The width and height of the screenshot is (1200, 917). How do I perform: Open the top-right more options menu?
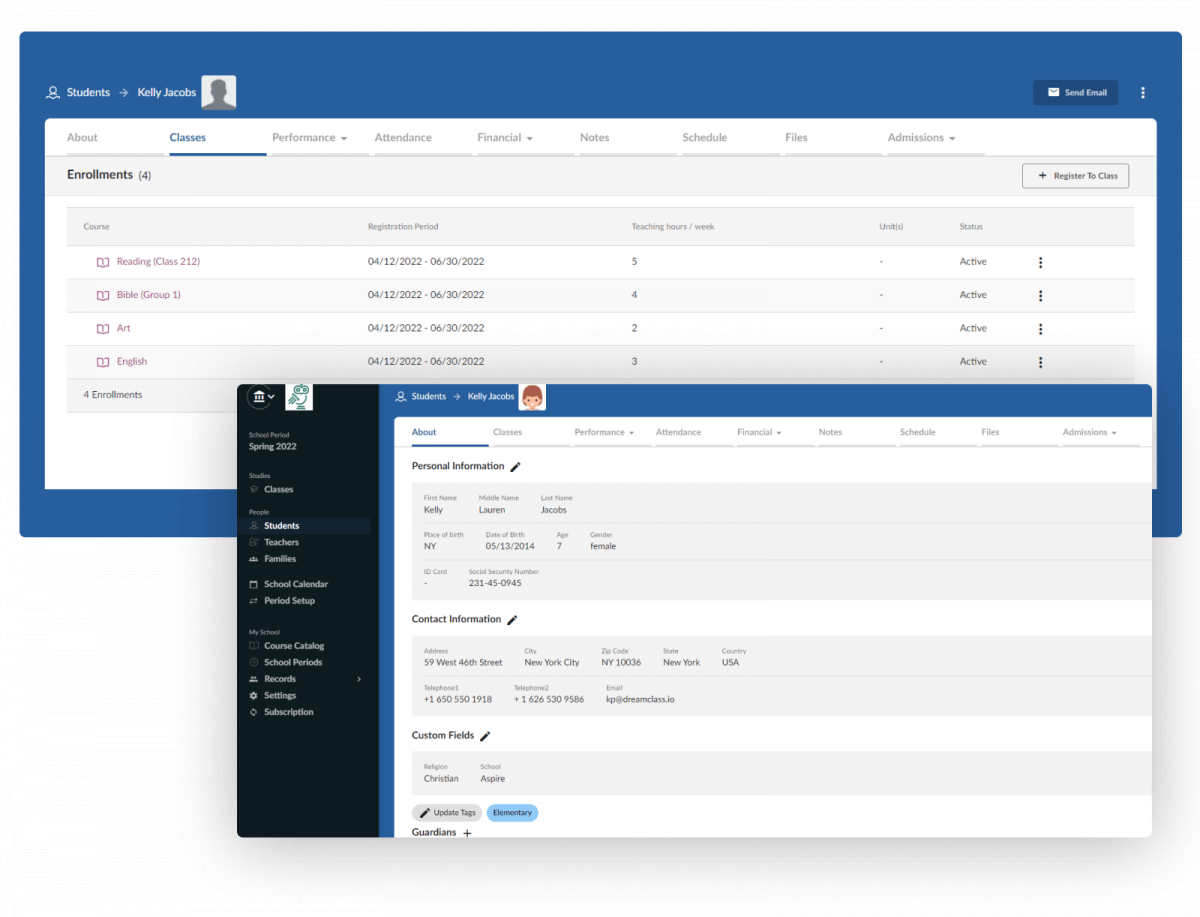pyautogui.click(x=1143, y=93)
